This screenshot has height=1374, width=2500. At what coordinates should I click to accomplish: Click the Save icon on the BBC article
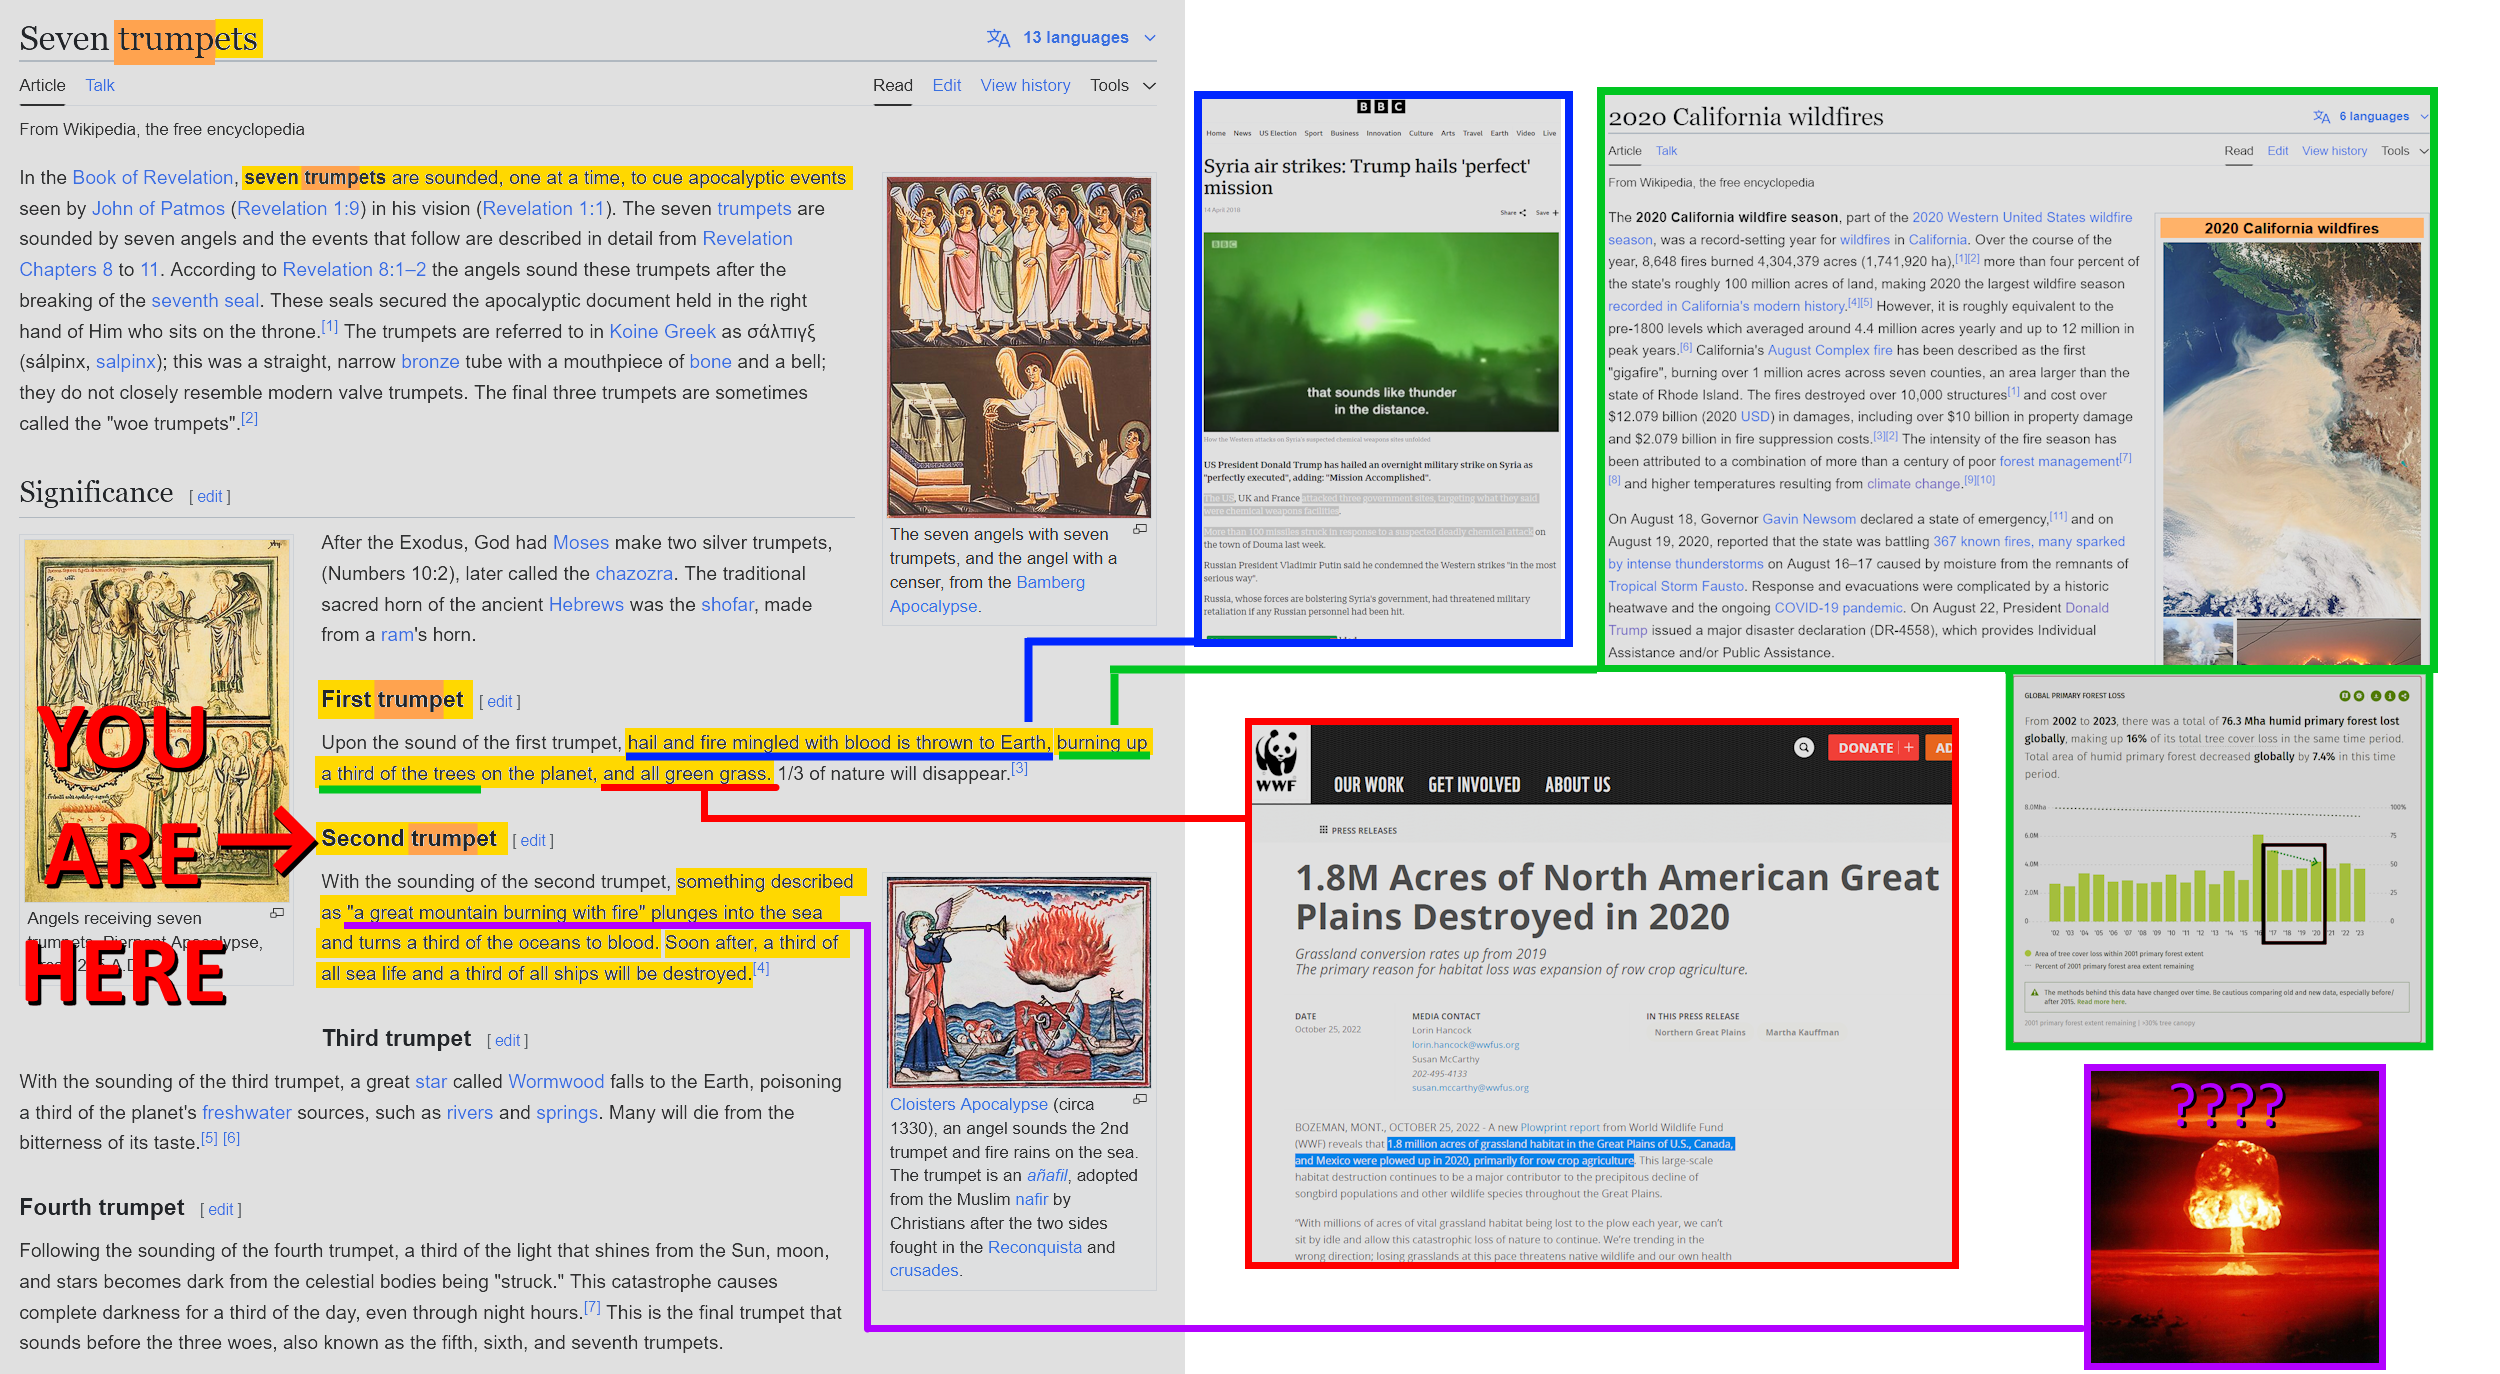pyautogui.click(x=1547, y=213)
